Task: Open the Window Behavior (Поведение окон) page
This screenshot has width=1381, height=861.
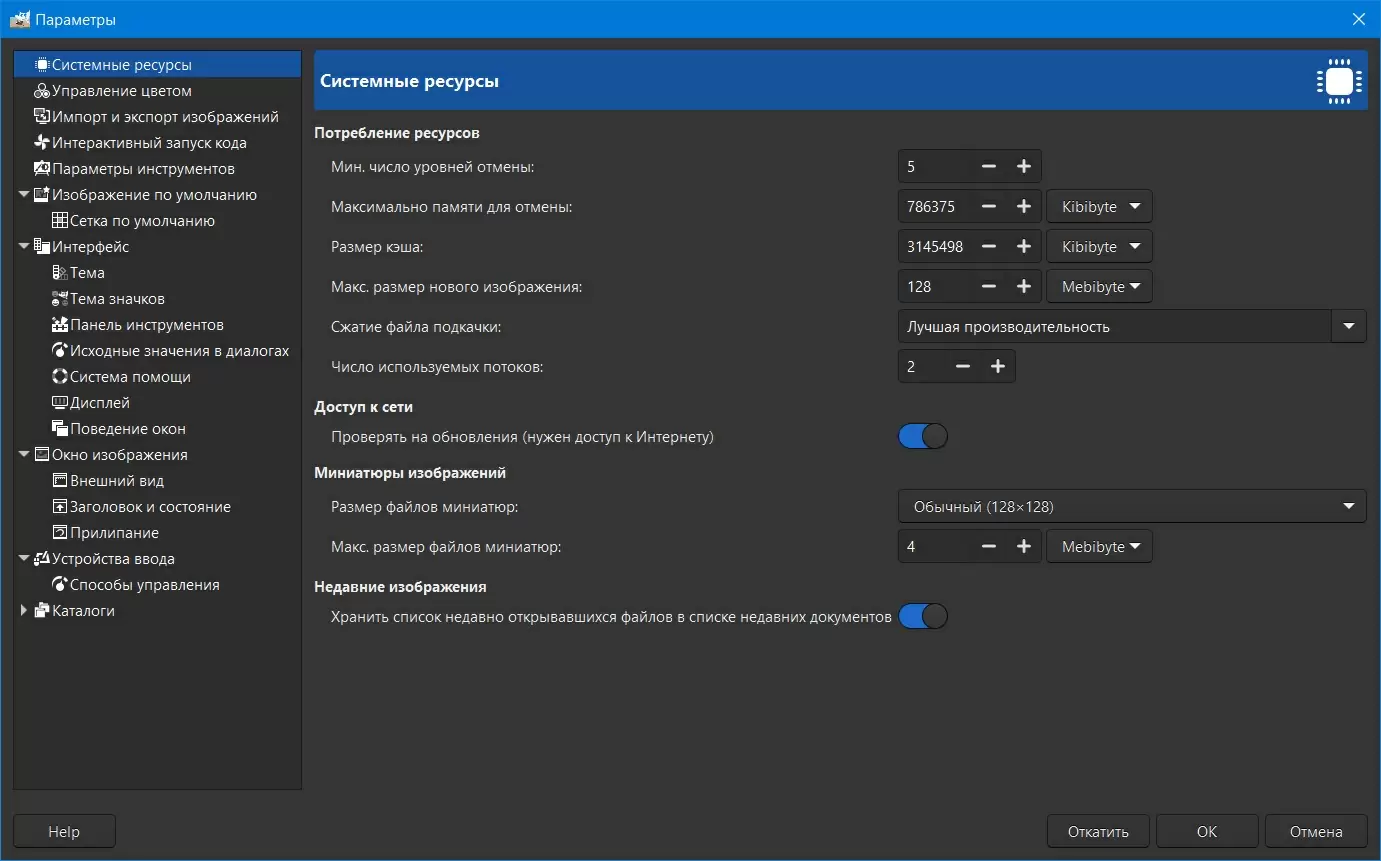Action: pos(127,429)
